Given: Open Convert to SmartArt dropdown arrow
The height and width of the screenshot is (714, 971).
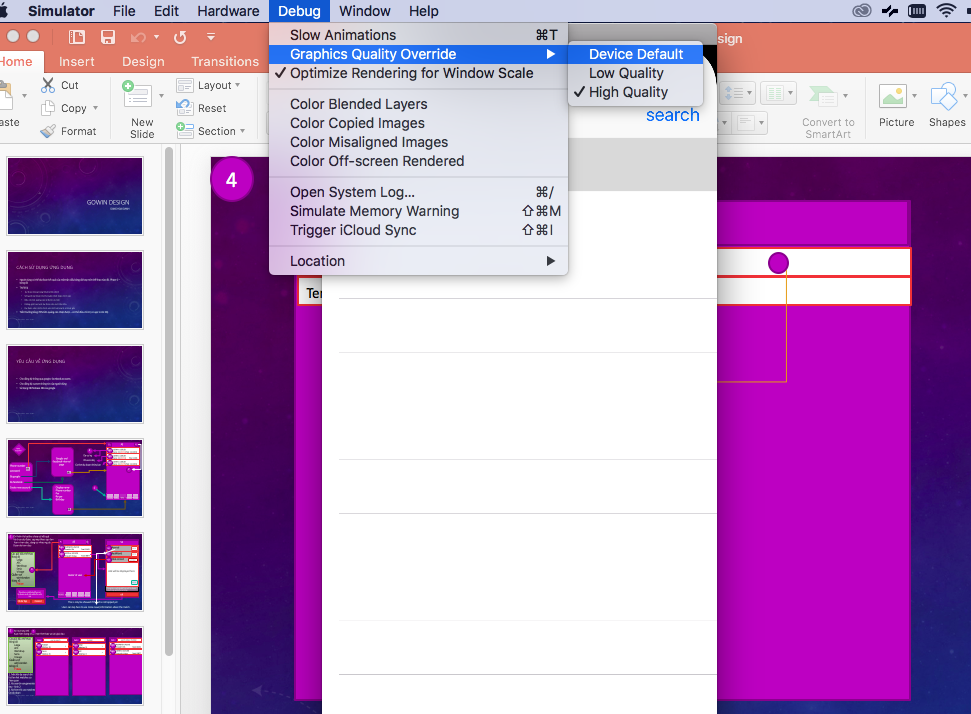Looking at the screenshot, I should tap(845, 96).
